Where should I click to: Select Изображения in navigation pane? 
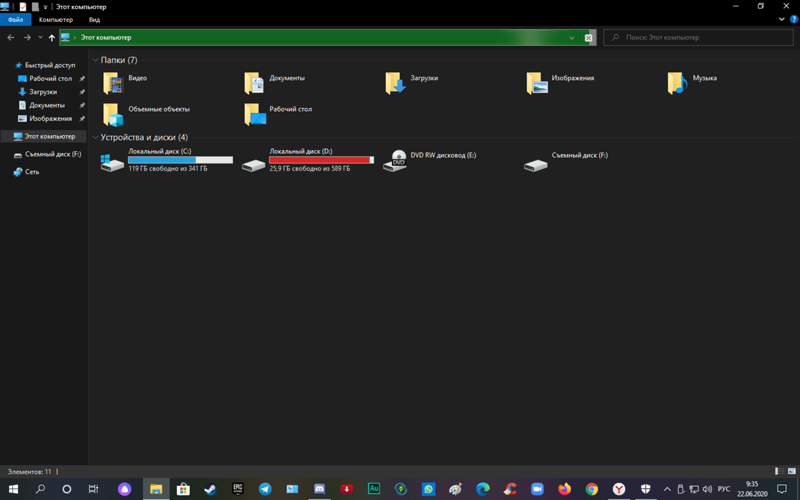point(45,118)
